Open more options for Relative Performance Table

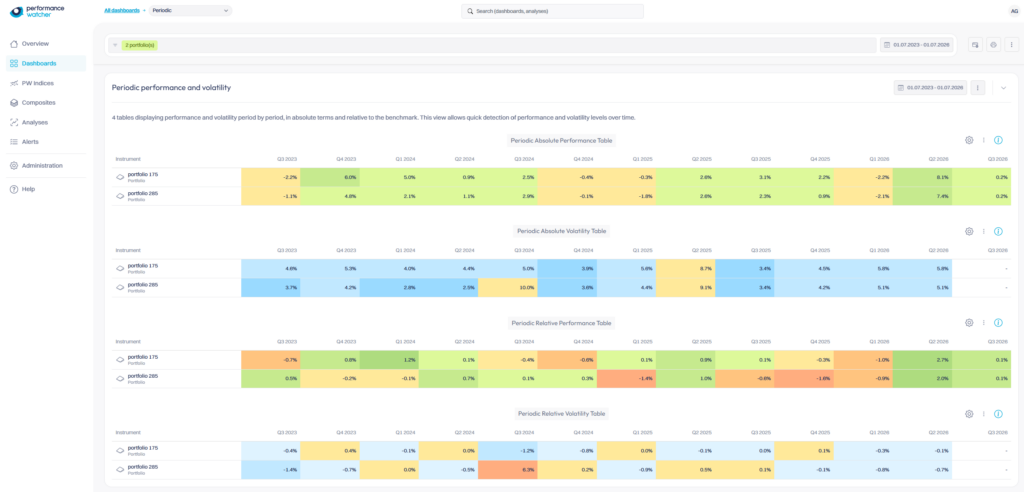(x=984, y=323)
